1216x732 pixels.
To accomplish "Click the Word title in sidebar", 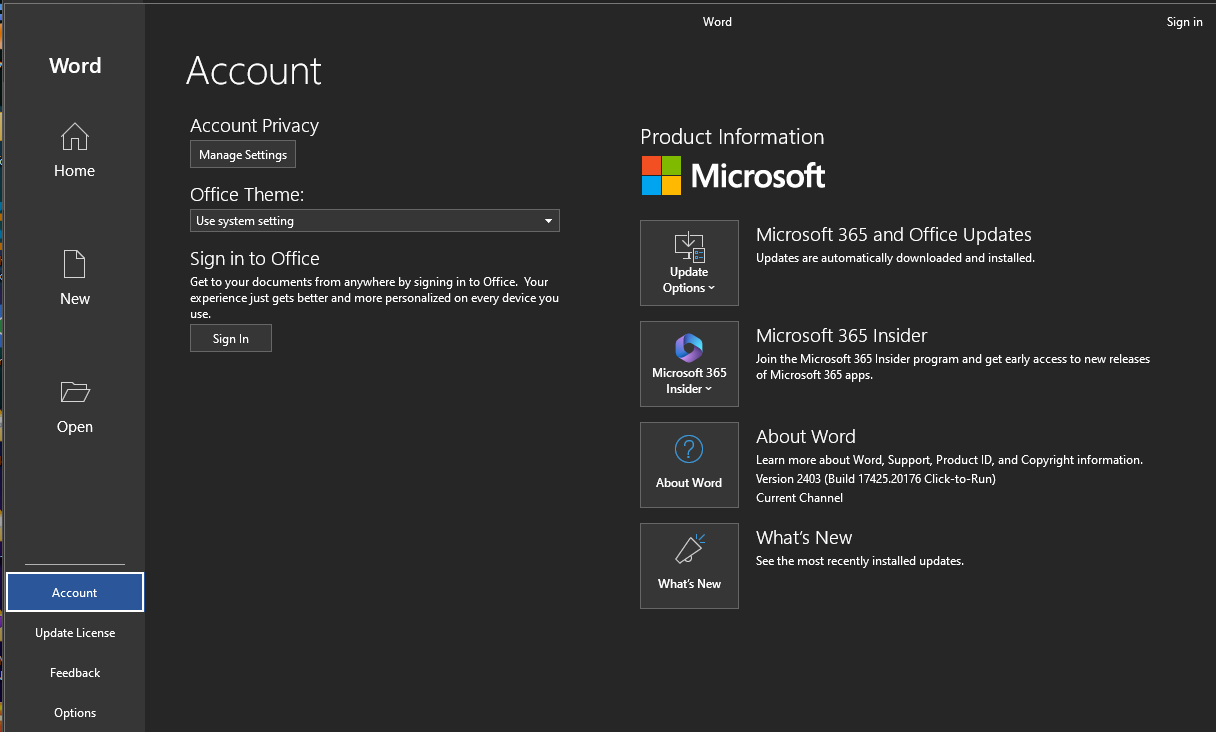I will (75, 66).
